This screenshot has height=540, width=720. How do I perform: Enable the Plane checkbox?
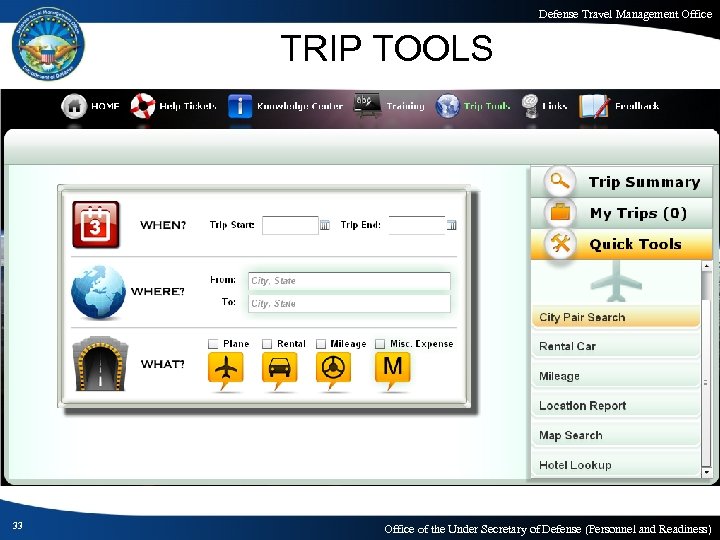[x=213, y=344]
